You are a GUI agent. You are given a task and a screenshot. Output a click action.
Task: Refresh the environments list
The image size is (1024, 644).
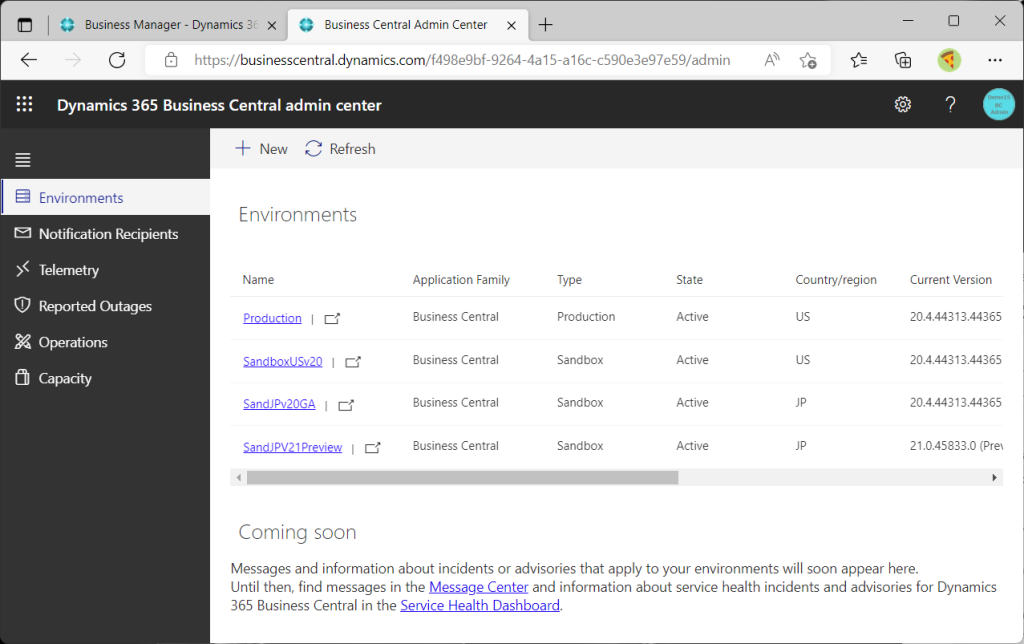[x=340, y=149]
